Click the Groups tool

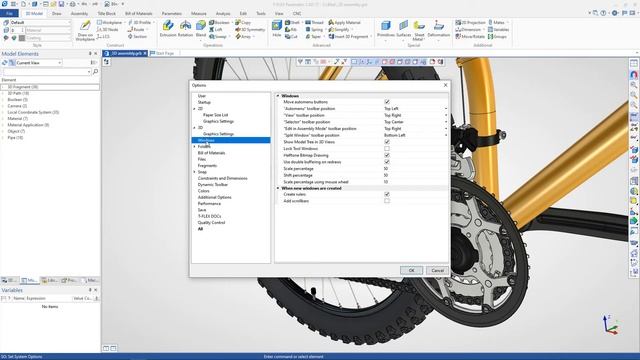497,36
